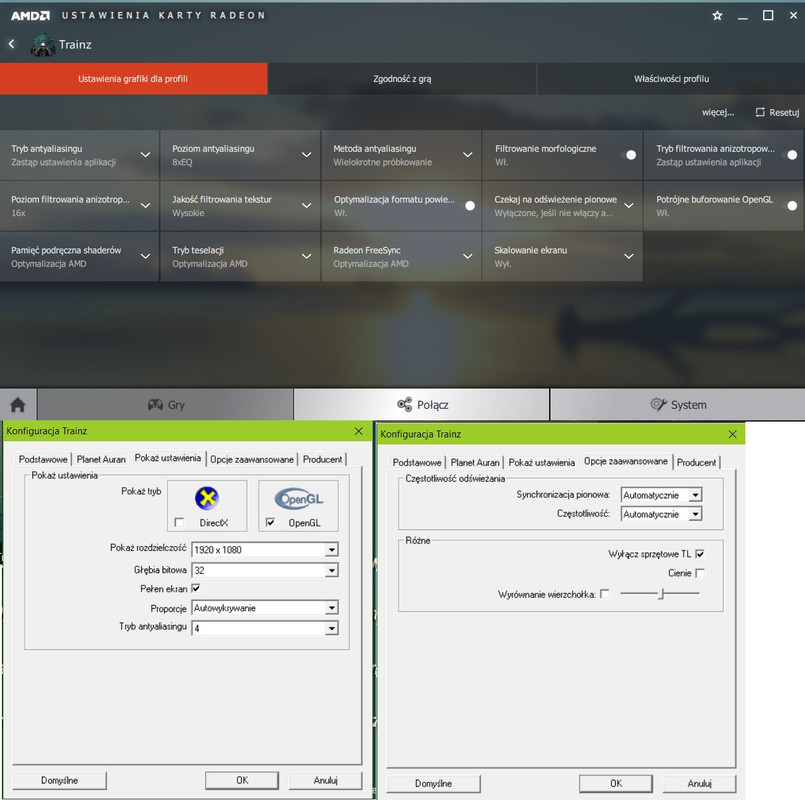Click the OpenGL logo icon

[299, 498]
